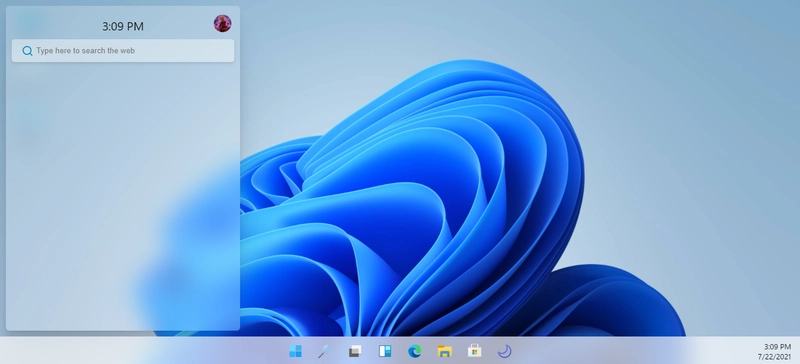
Task: Toggle the Widgets panel icon
Action: (x=385, y=351)
